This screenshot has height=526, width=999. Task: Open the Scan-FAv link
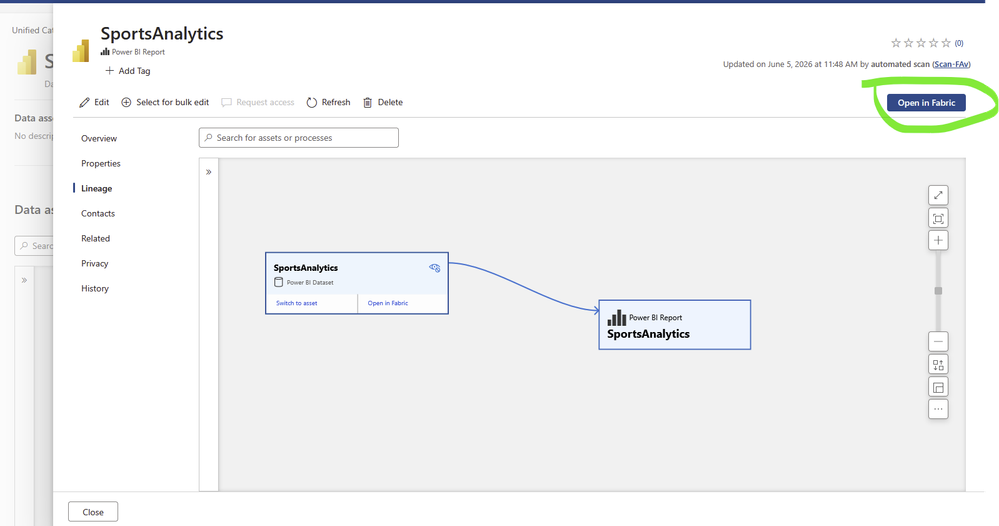click(951, 64)
